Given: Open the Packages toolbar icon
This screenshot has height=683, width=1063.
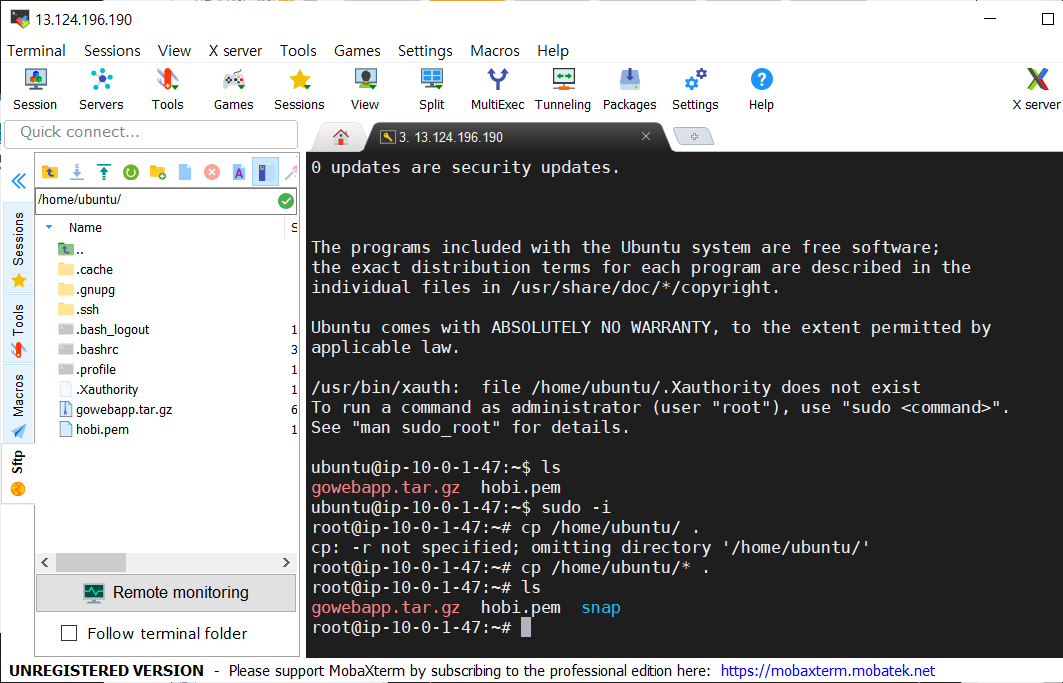Looking at the screenshot, I should pyautogui.click(x=629, y=90).
